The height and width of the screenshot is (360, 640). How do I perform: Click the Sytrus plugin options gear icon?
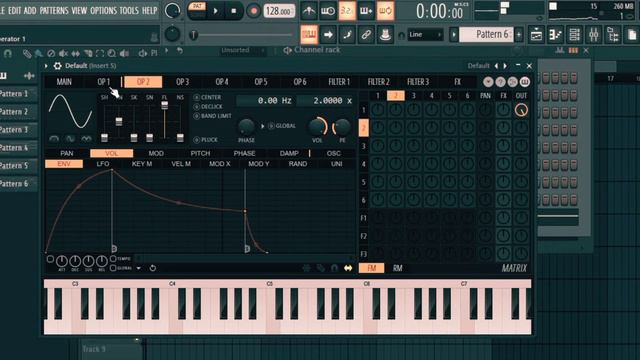point(58,66)
